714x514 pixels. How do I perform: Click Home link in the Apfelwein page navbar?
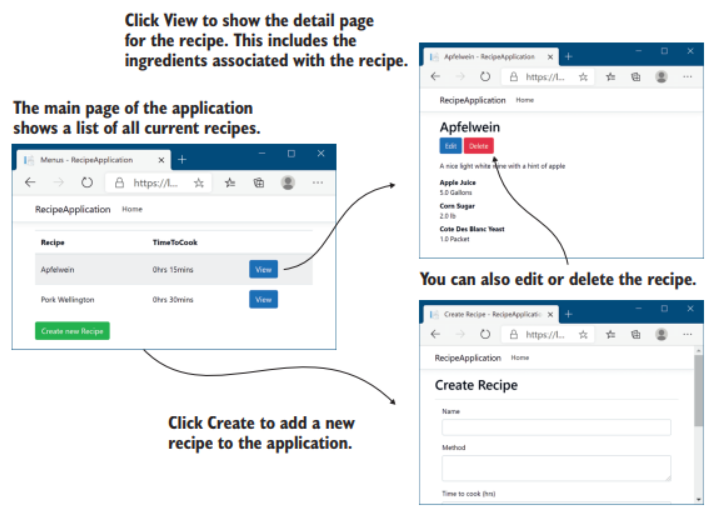[x=524, y=100]
